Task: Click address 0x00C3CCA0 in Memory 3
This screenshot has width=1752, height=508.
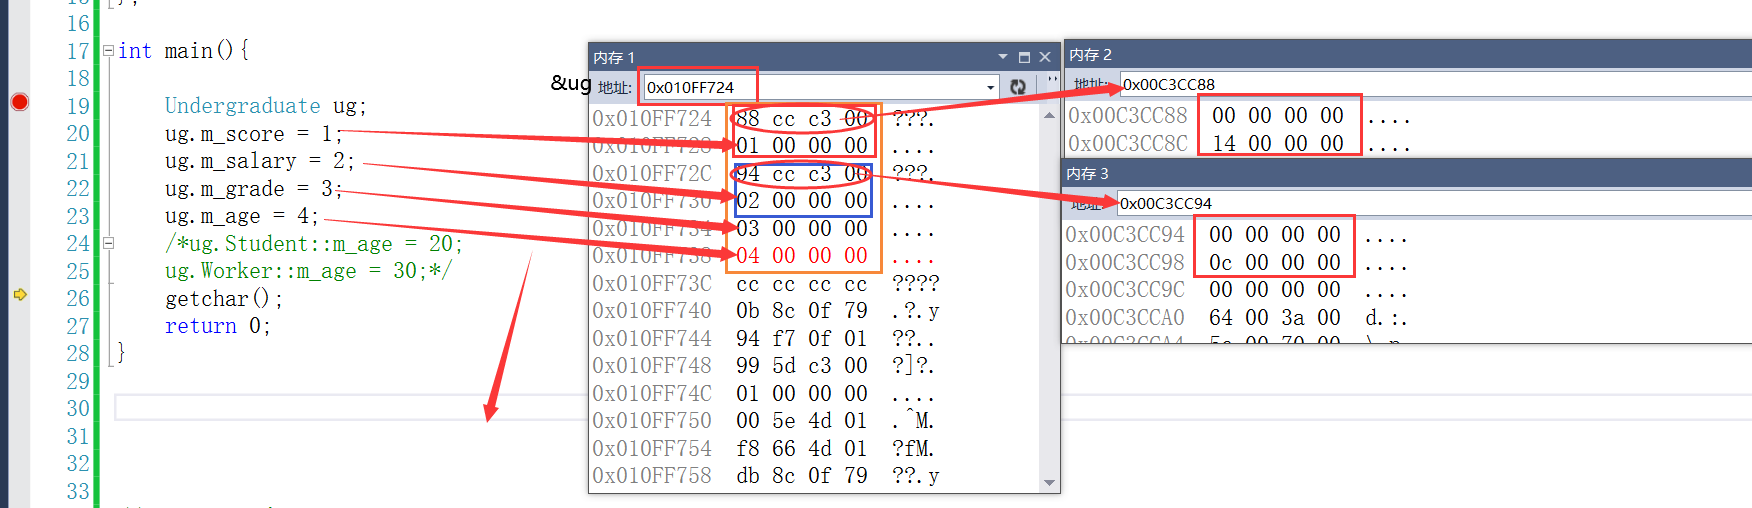Action: [1125, 318]
